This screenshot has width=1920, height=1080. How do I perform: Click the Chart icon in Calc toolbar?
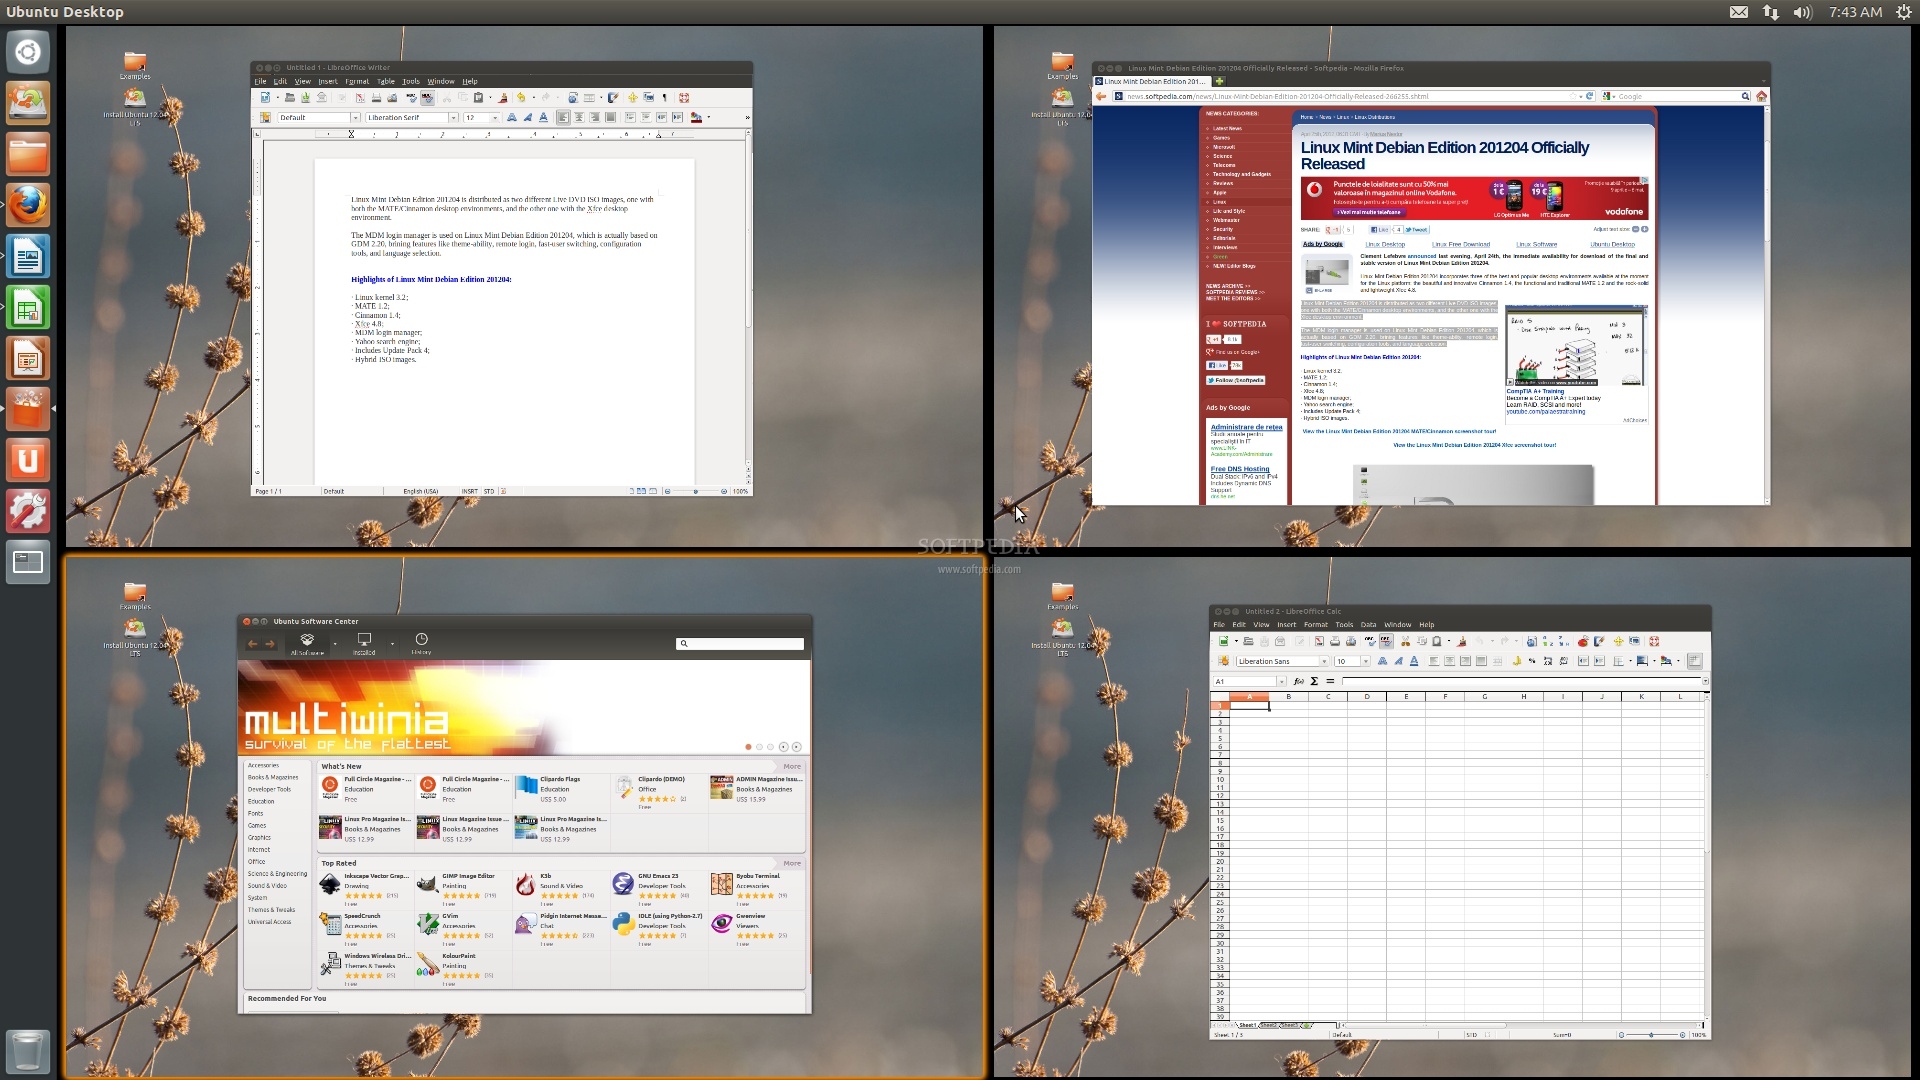1583,641
